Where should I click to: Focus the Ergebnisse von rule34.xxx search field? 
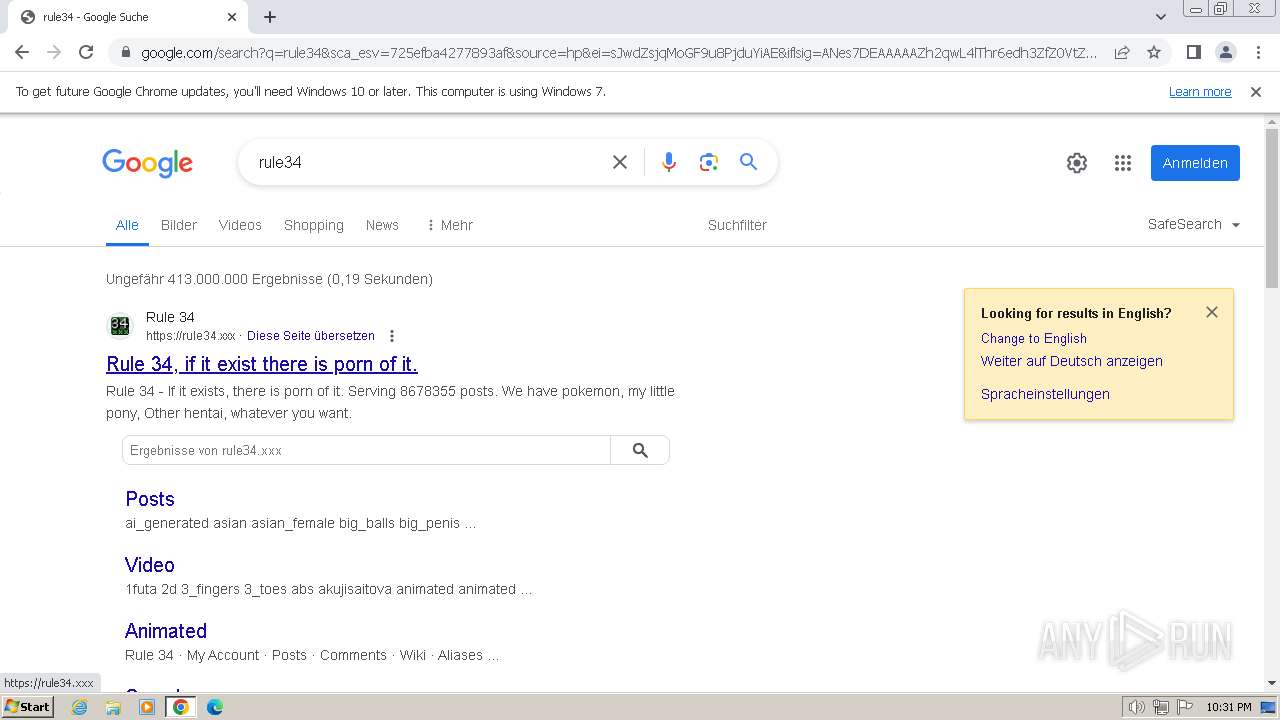366,450
